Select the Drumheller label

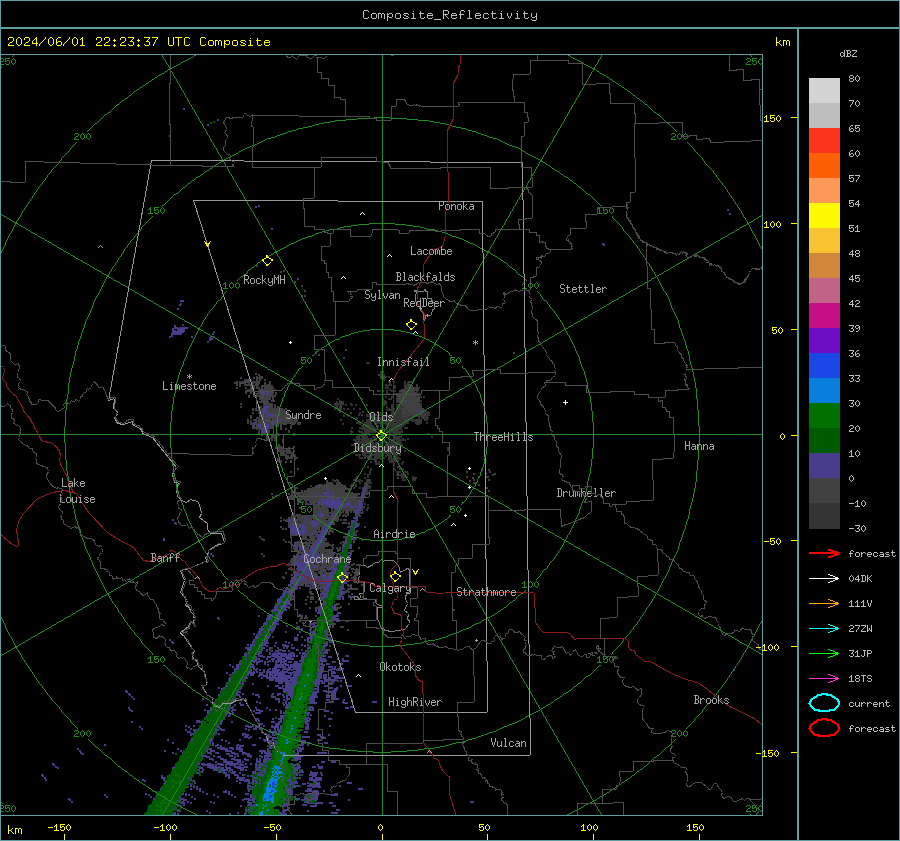tap(586, 493)
